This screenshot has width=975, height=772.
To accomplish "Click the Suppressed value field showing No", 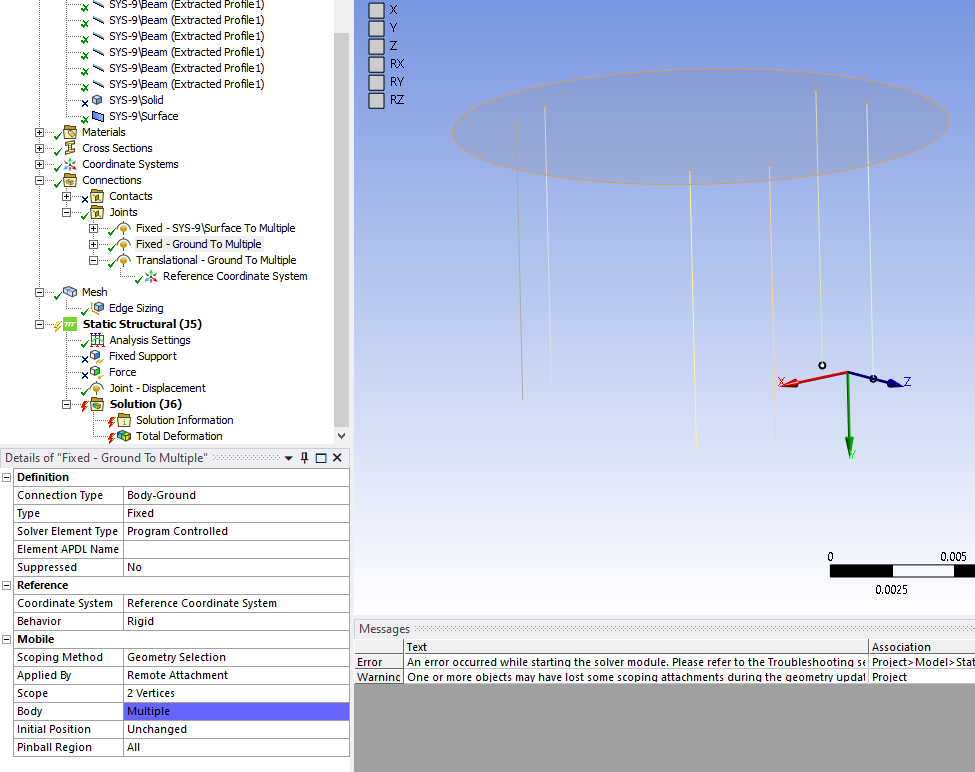I will coord(236,567).
